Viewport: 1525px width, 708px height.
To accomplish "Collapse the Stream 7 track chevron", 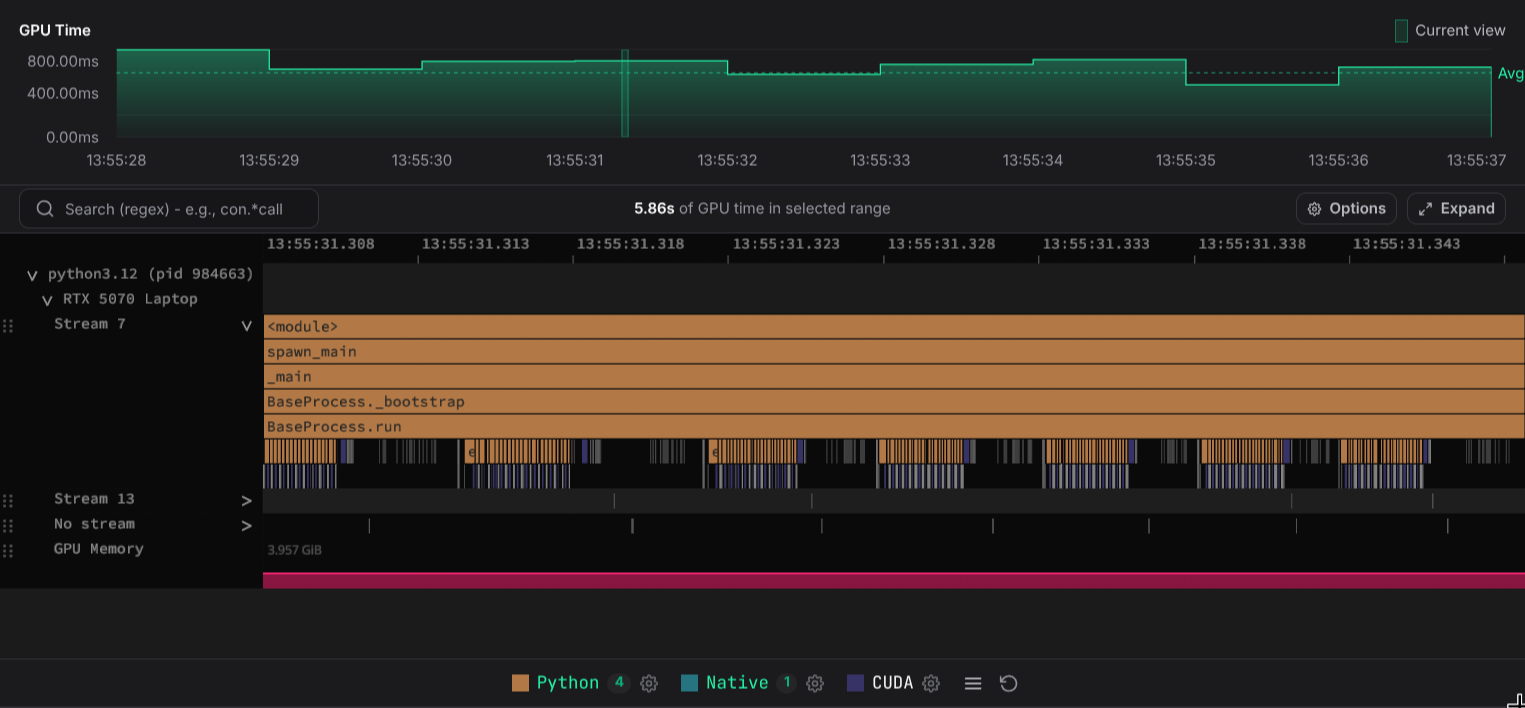I will click(247, 325).
